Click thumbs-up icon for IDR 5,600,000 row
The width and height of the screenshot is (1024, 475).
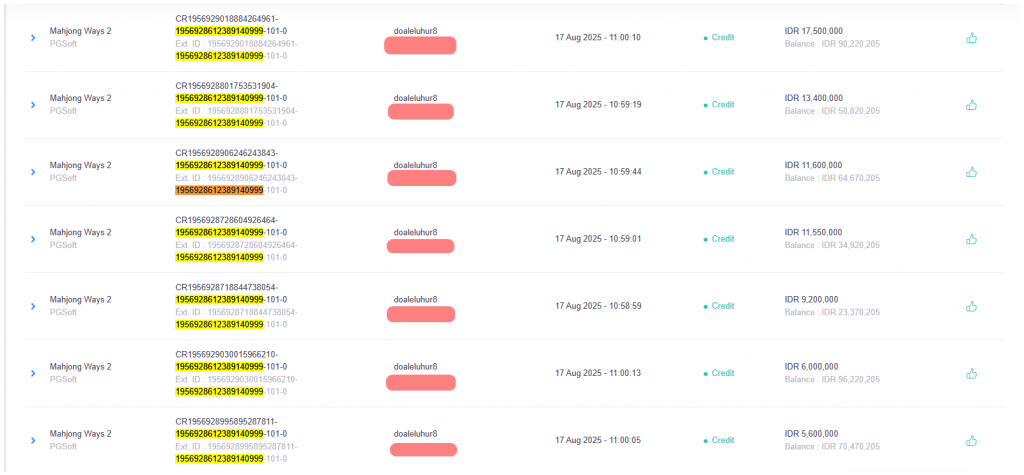971,440
